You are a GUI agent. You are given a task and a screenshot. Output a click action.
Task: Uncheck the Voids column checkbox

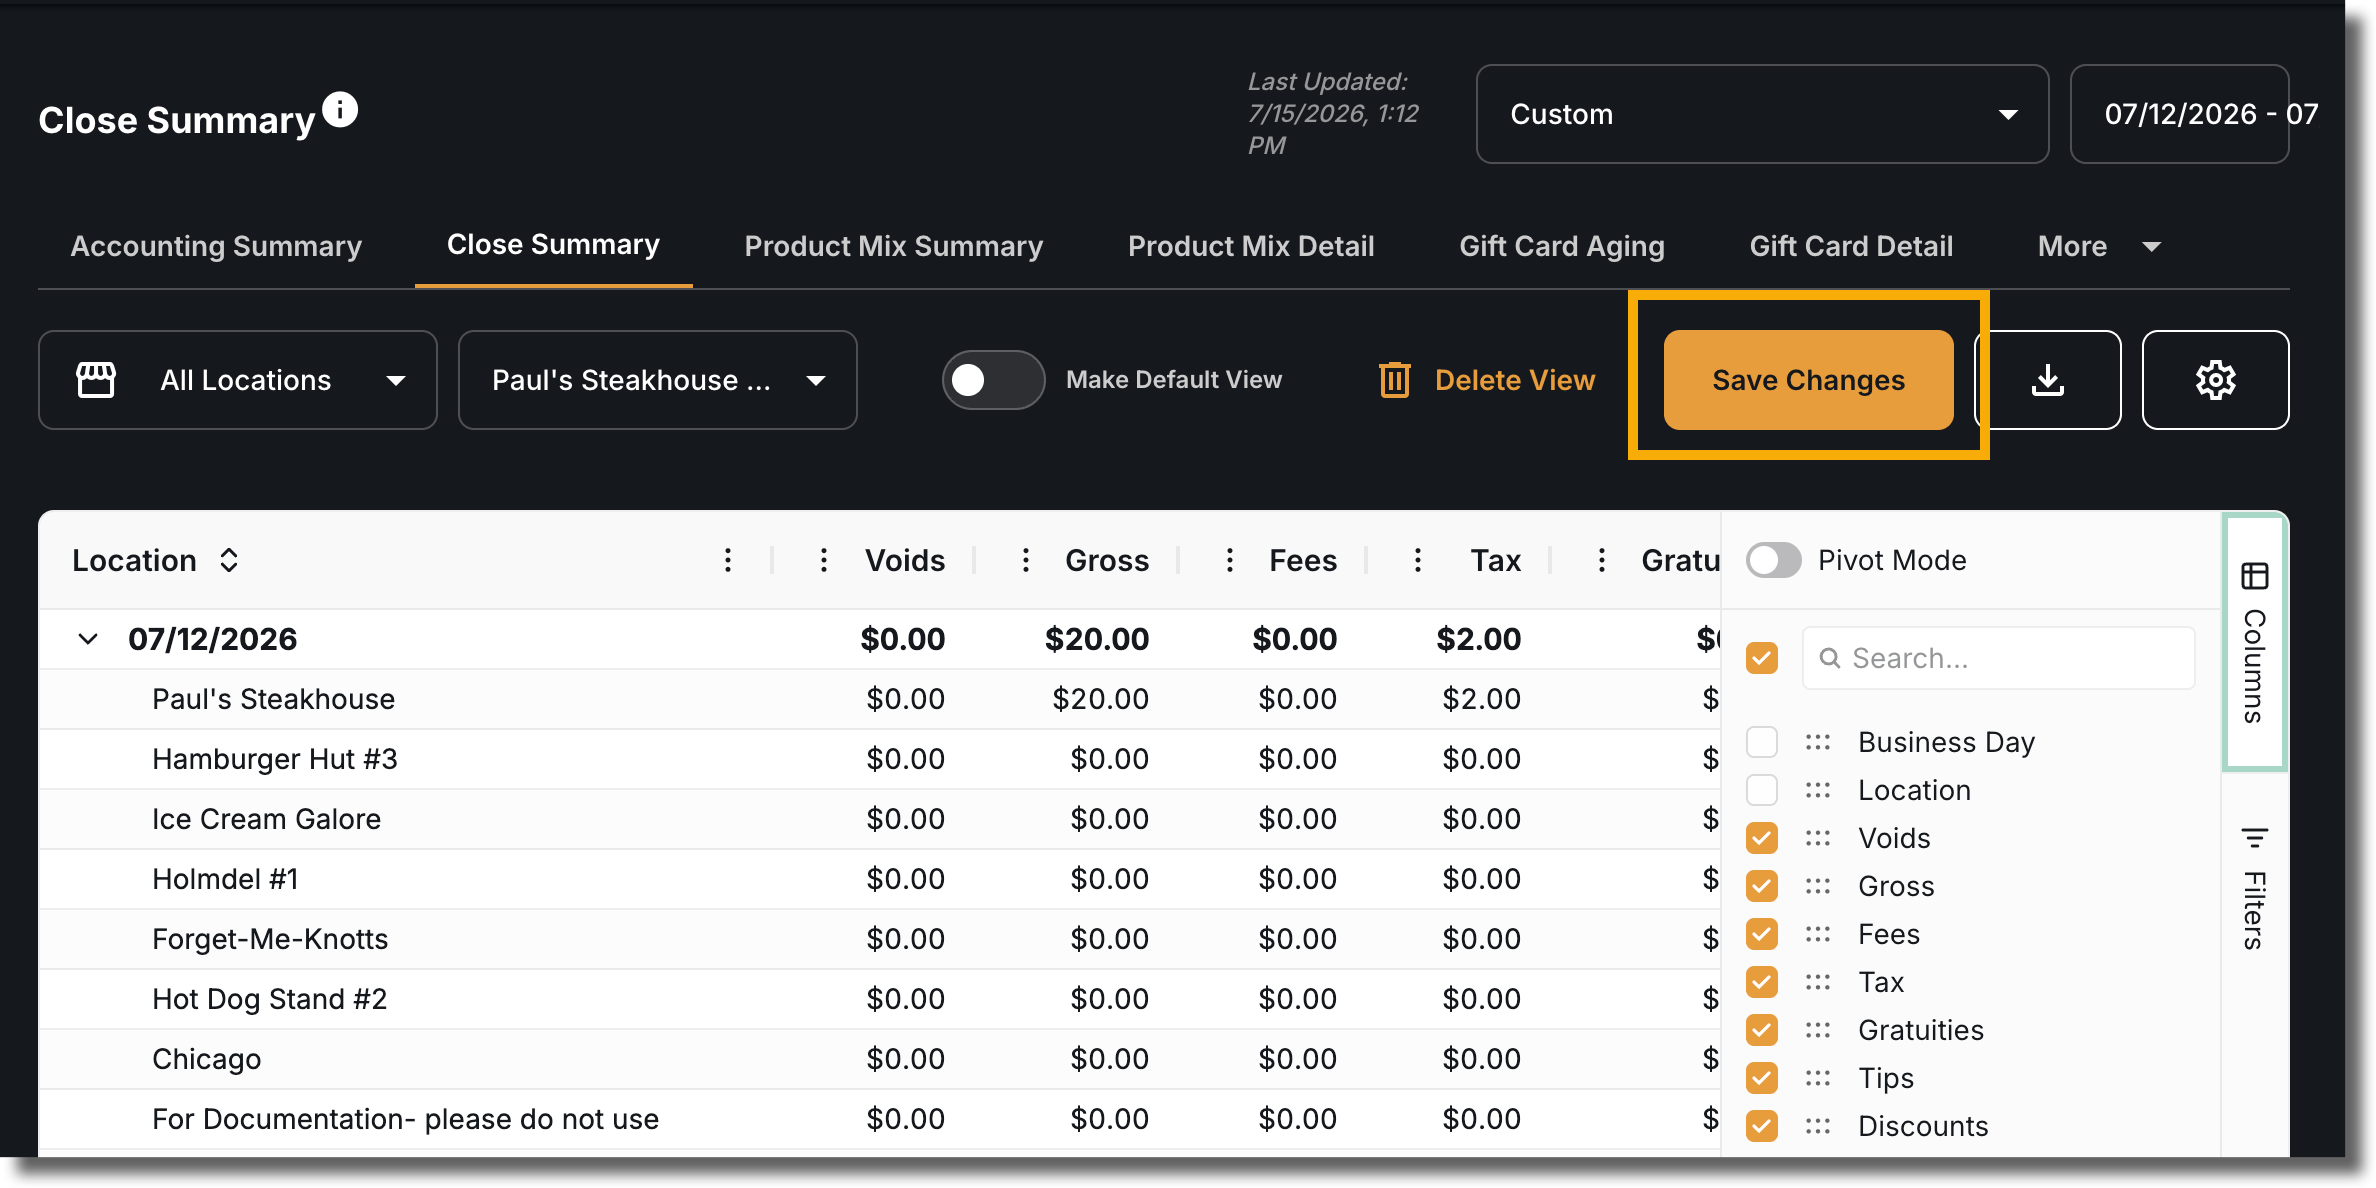tap(1762, 838)
